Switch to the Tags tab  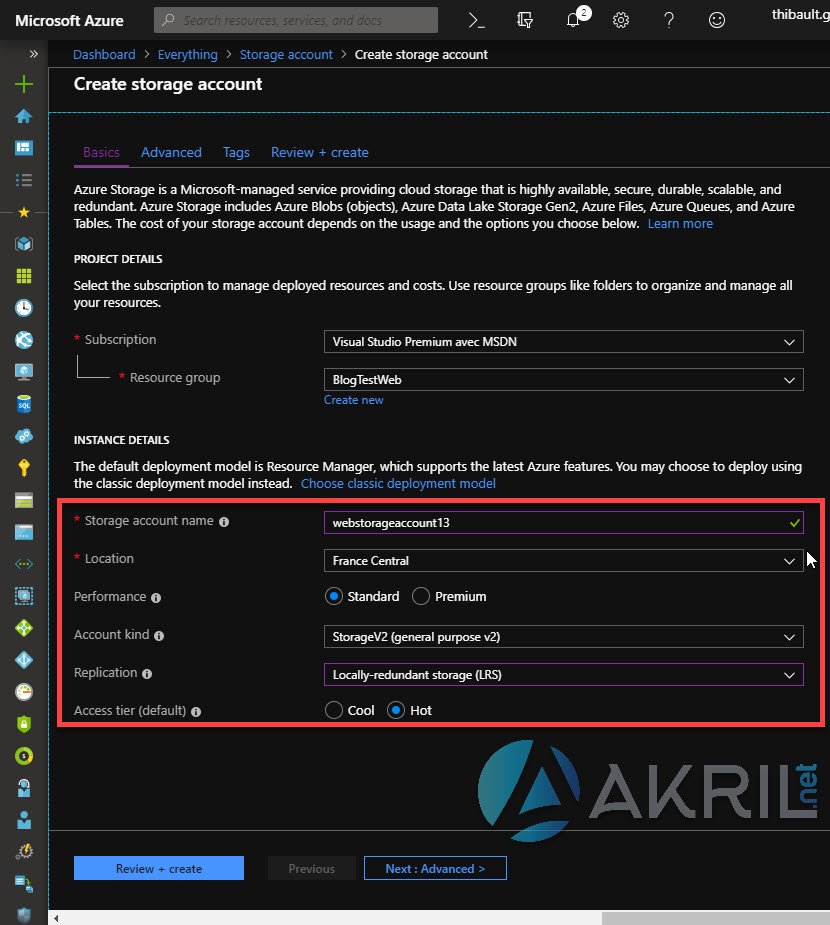tap(236, 152)
